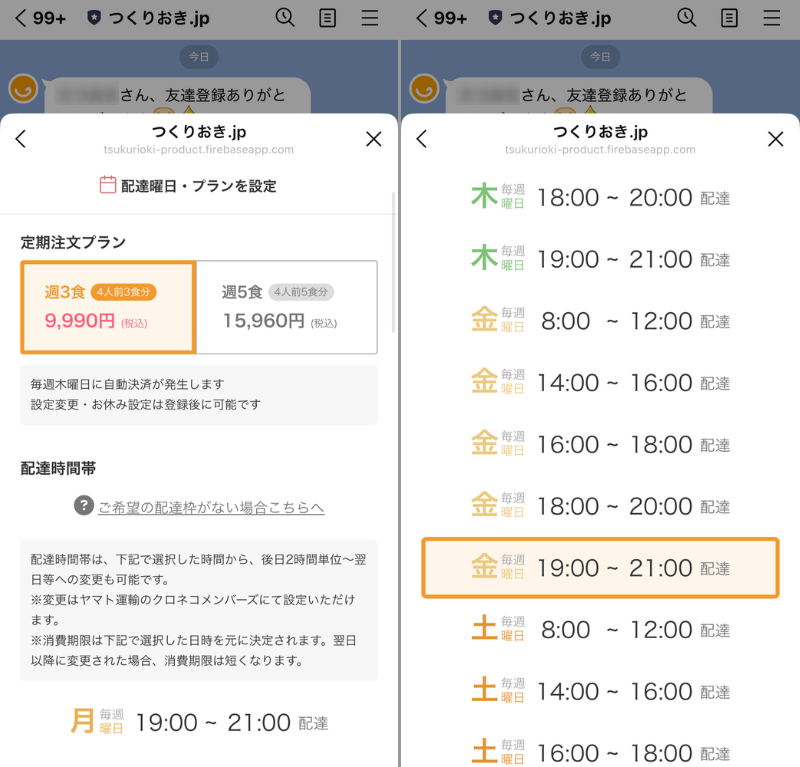Image resolution: width=800 pixels, height=767 pixels.
Task: Tap left つくりおき.jp chat title
Action: [x=159, y=18]
